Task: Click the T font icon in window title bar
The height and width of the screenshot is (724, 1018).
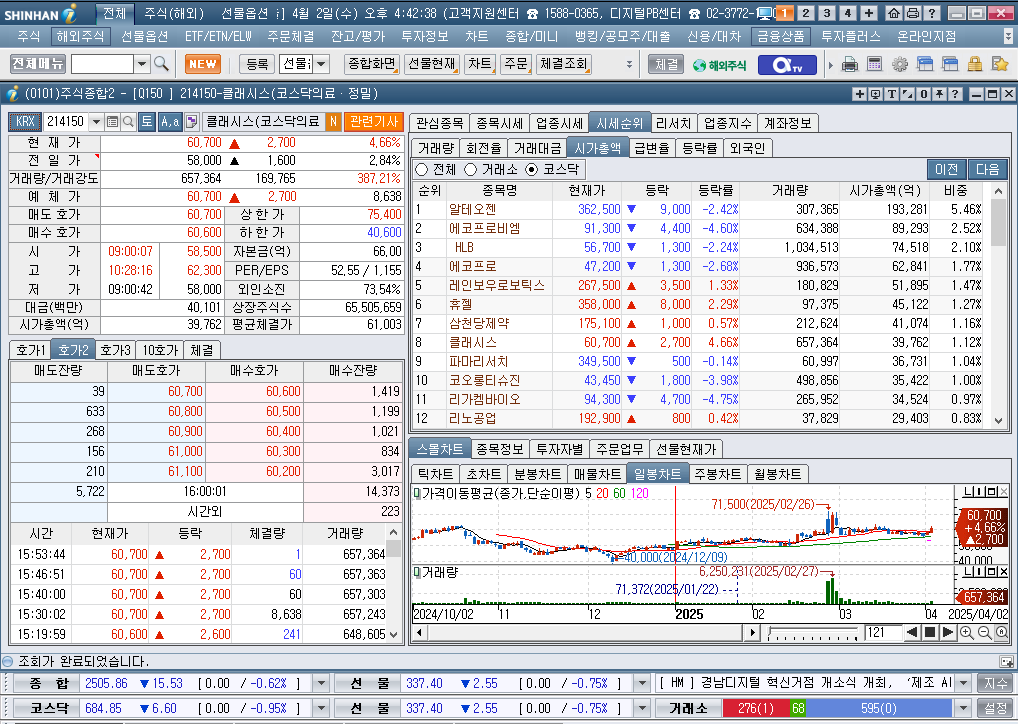Action: point(891,94)
